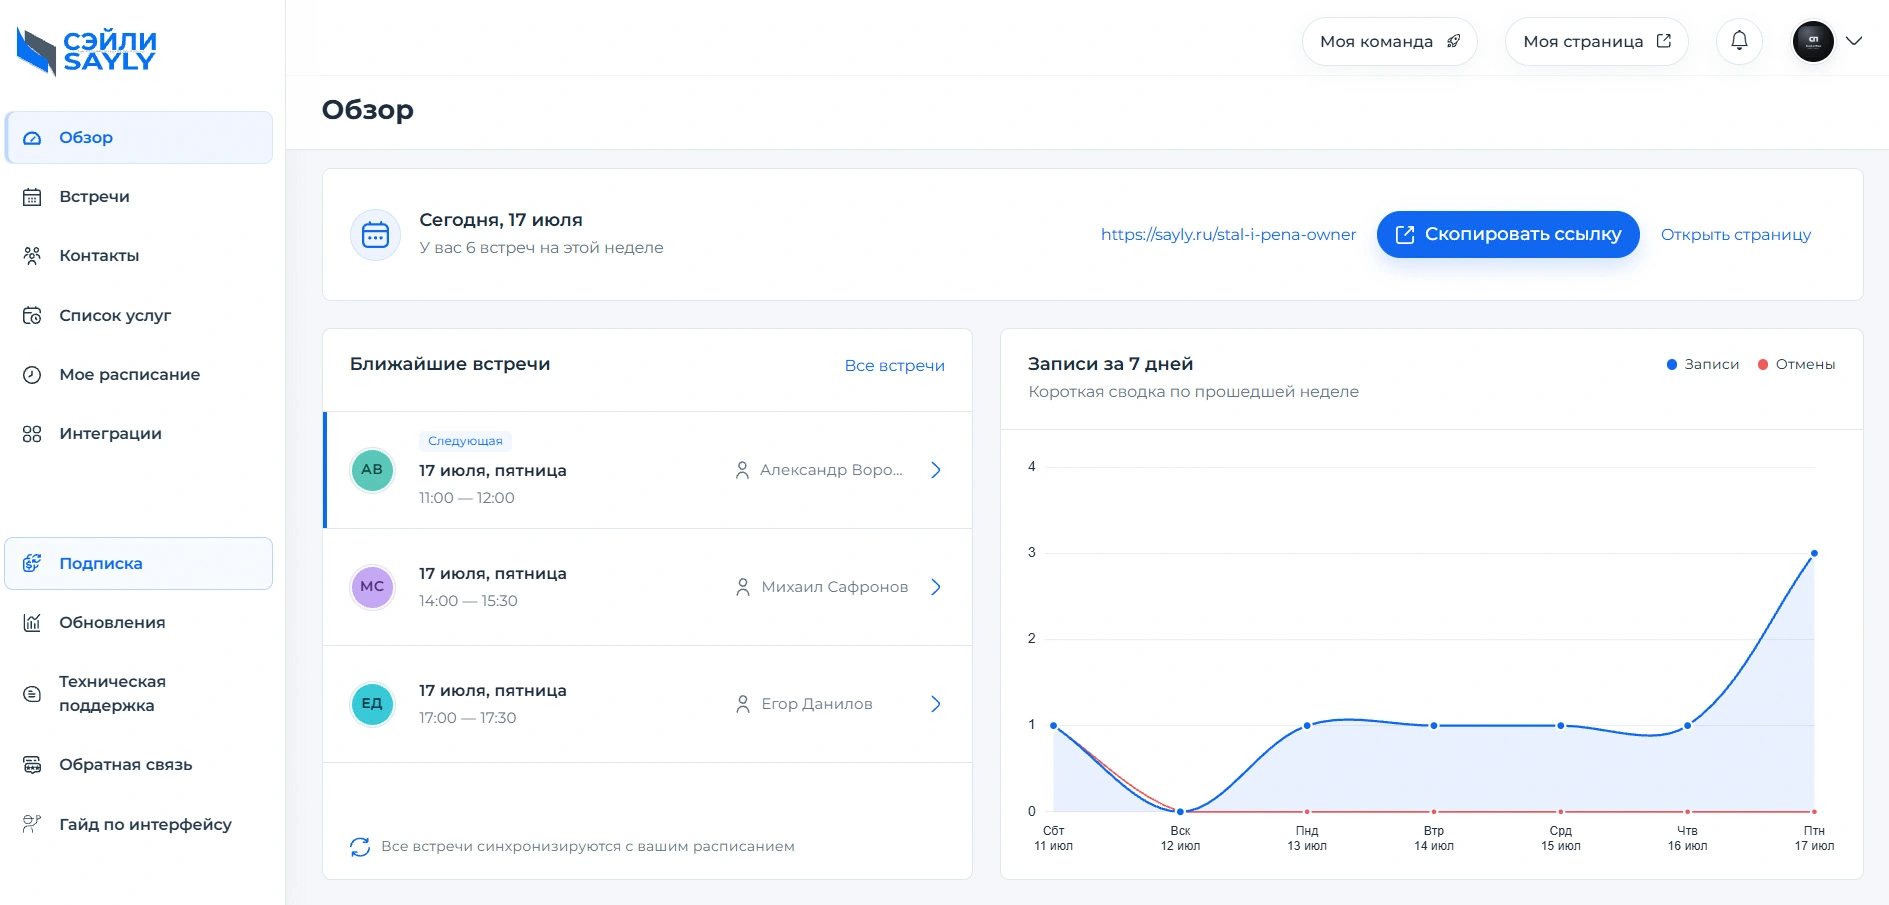Click the Sayly logo
The image size is (1889, 905).
click(x=87, y=51)
